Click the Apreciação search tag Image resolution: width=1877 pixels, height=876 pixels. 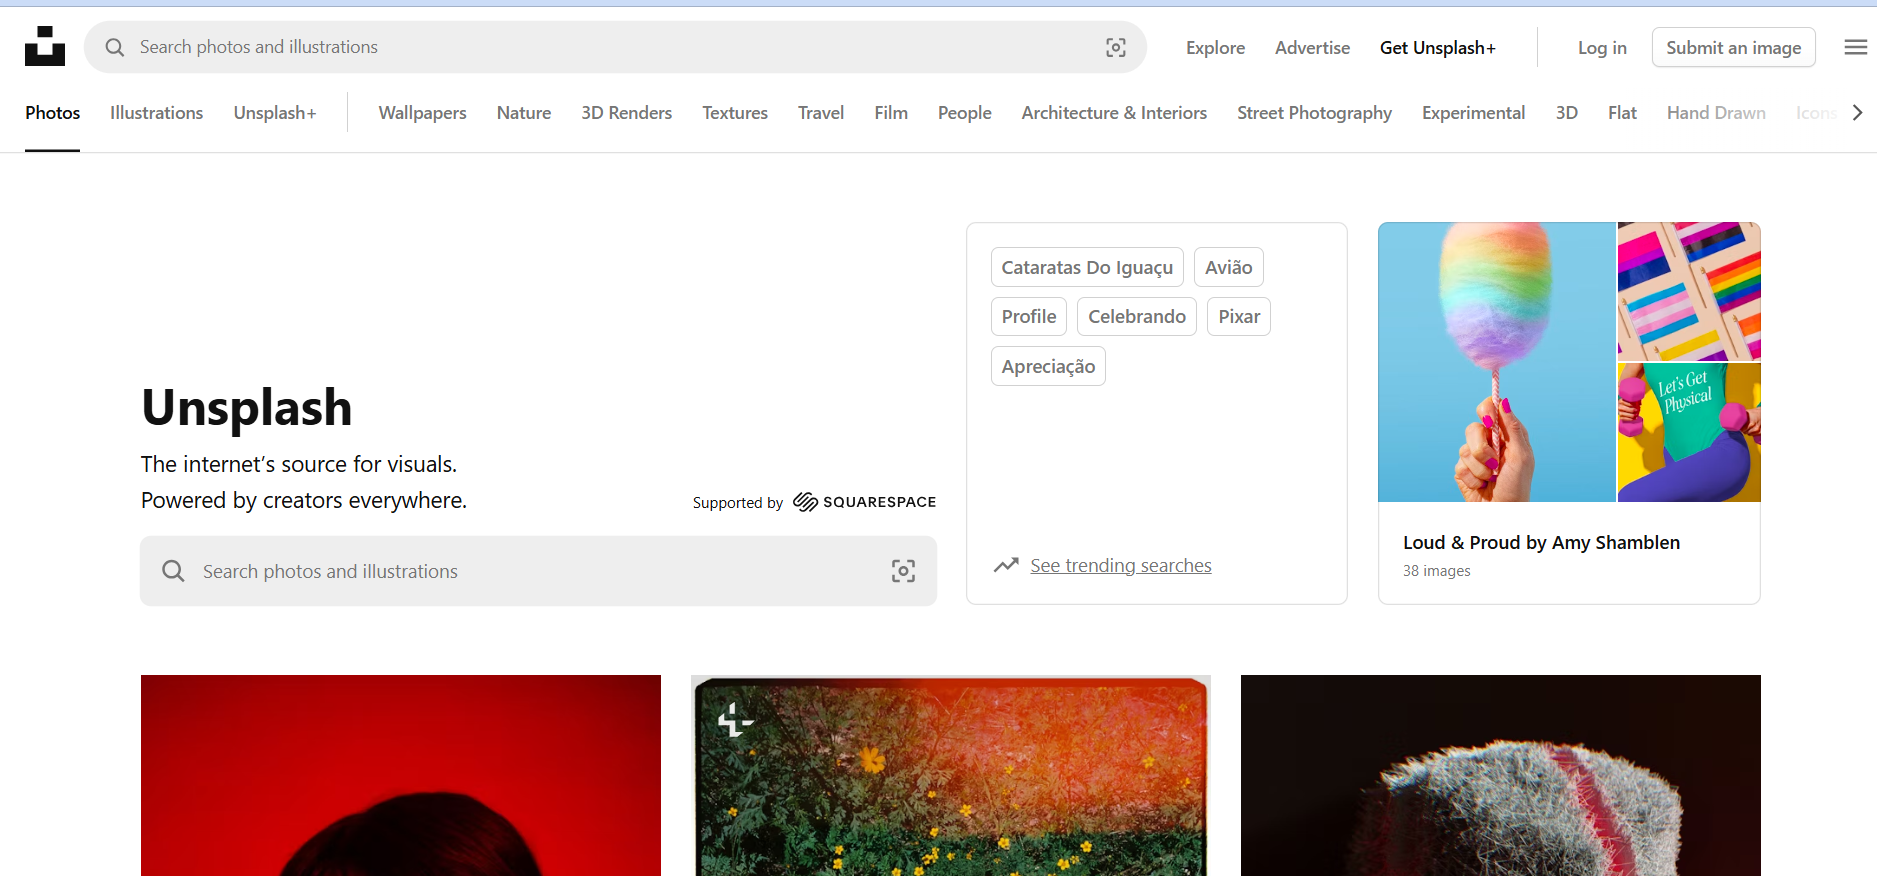click(x=1048, y=366)
